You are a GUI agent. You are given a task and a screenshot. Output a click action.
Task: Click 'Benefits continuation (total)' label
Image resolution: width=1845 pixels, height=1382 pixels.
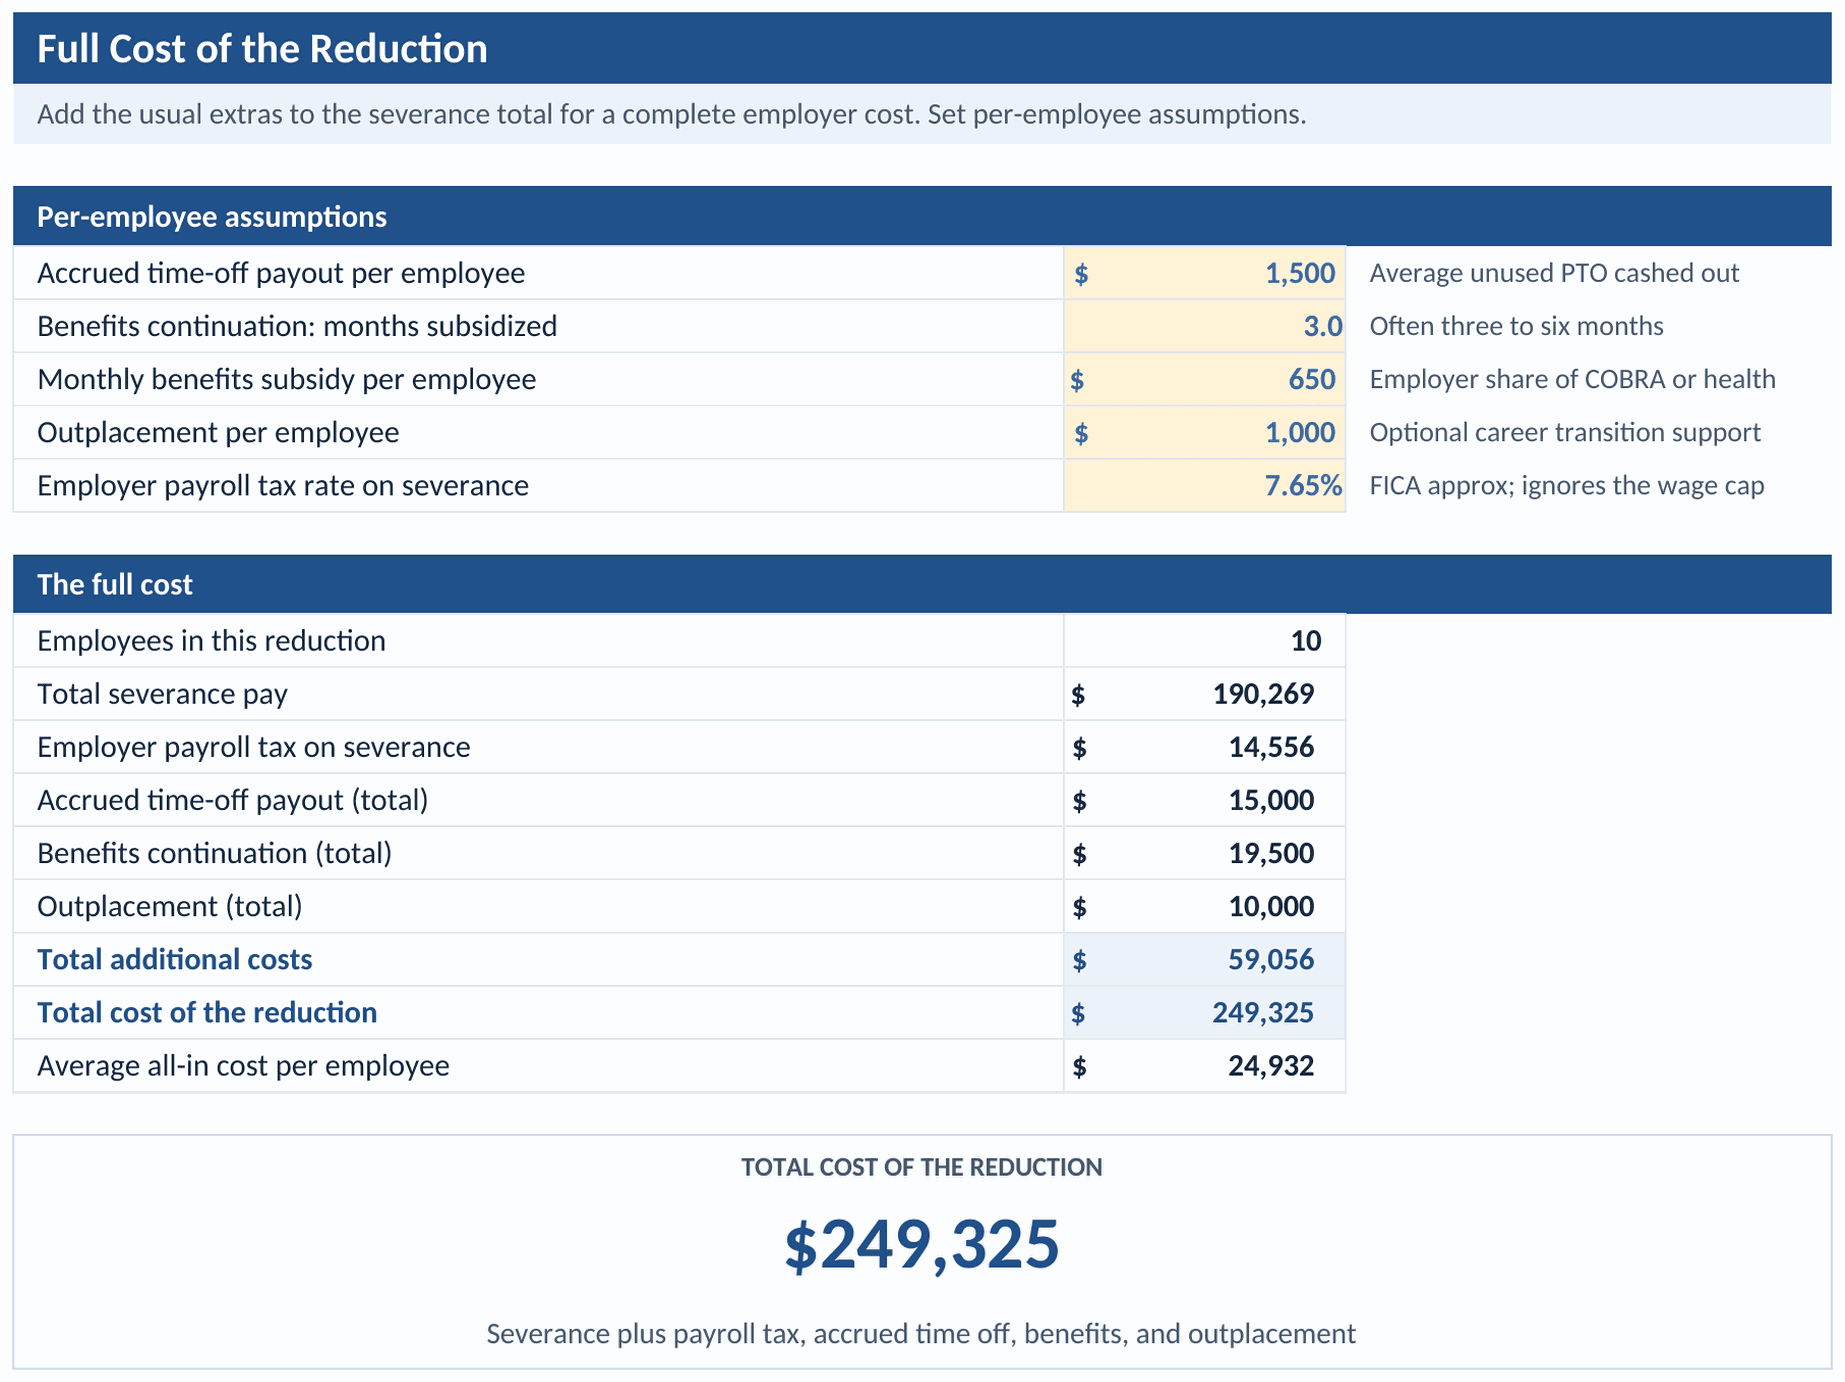tap(214, 853)
